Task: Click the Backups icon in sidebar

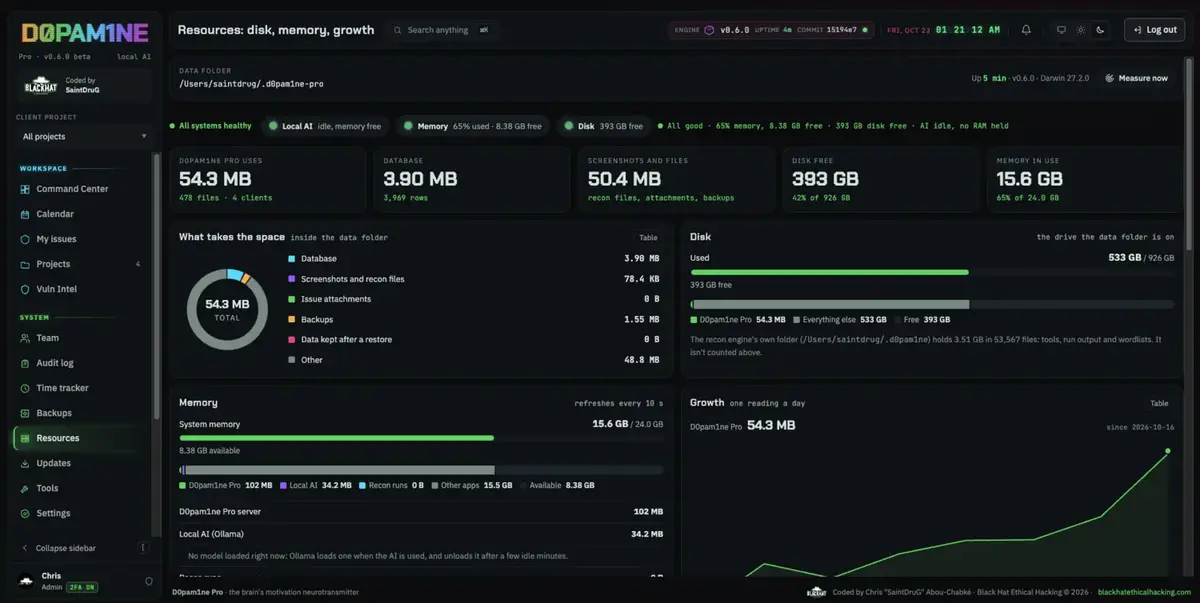Action: [26, 413]
